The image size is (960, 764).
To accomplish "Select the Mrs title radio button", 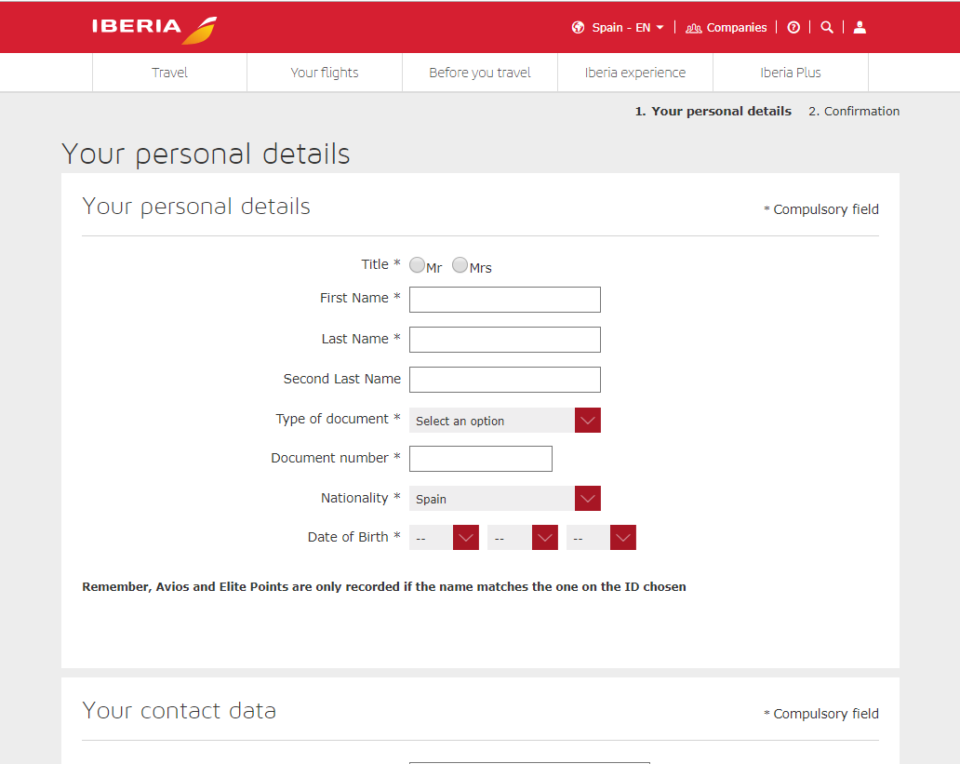I will [460, 265].
